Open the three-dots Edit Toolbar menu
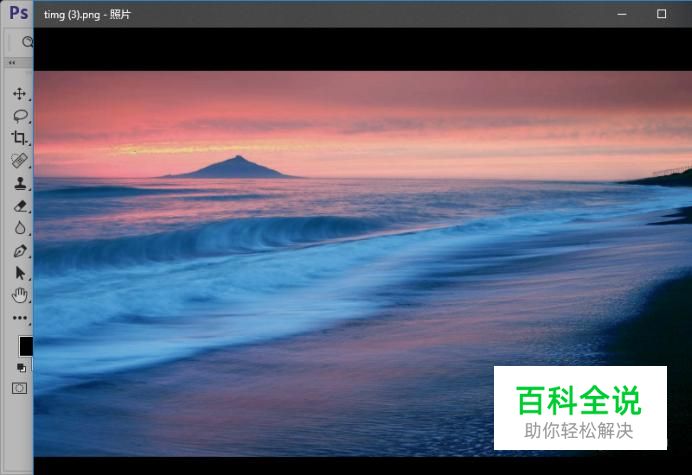This screenshot has width=692, height=475. click(x=19, y=318)
